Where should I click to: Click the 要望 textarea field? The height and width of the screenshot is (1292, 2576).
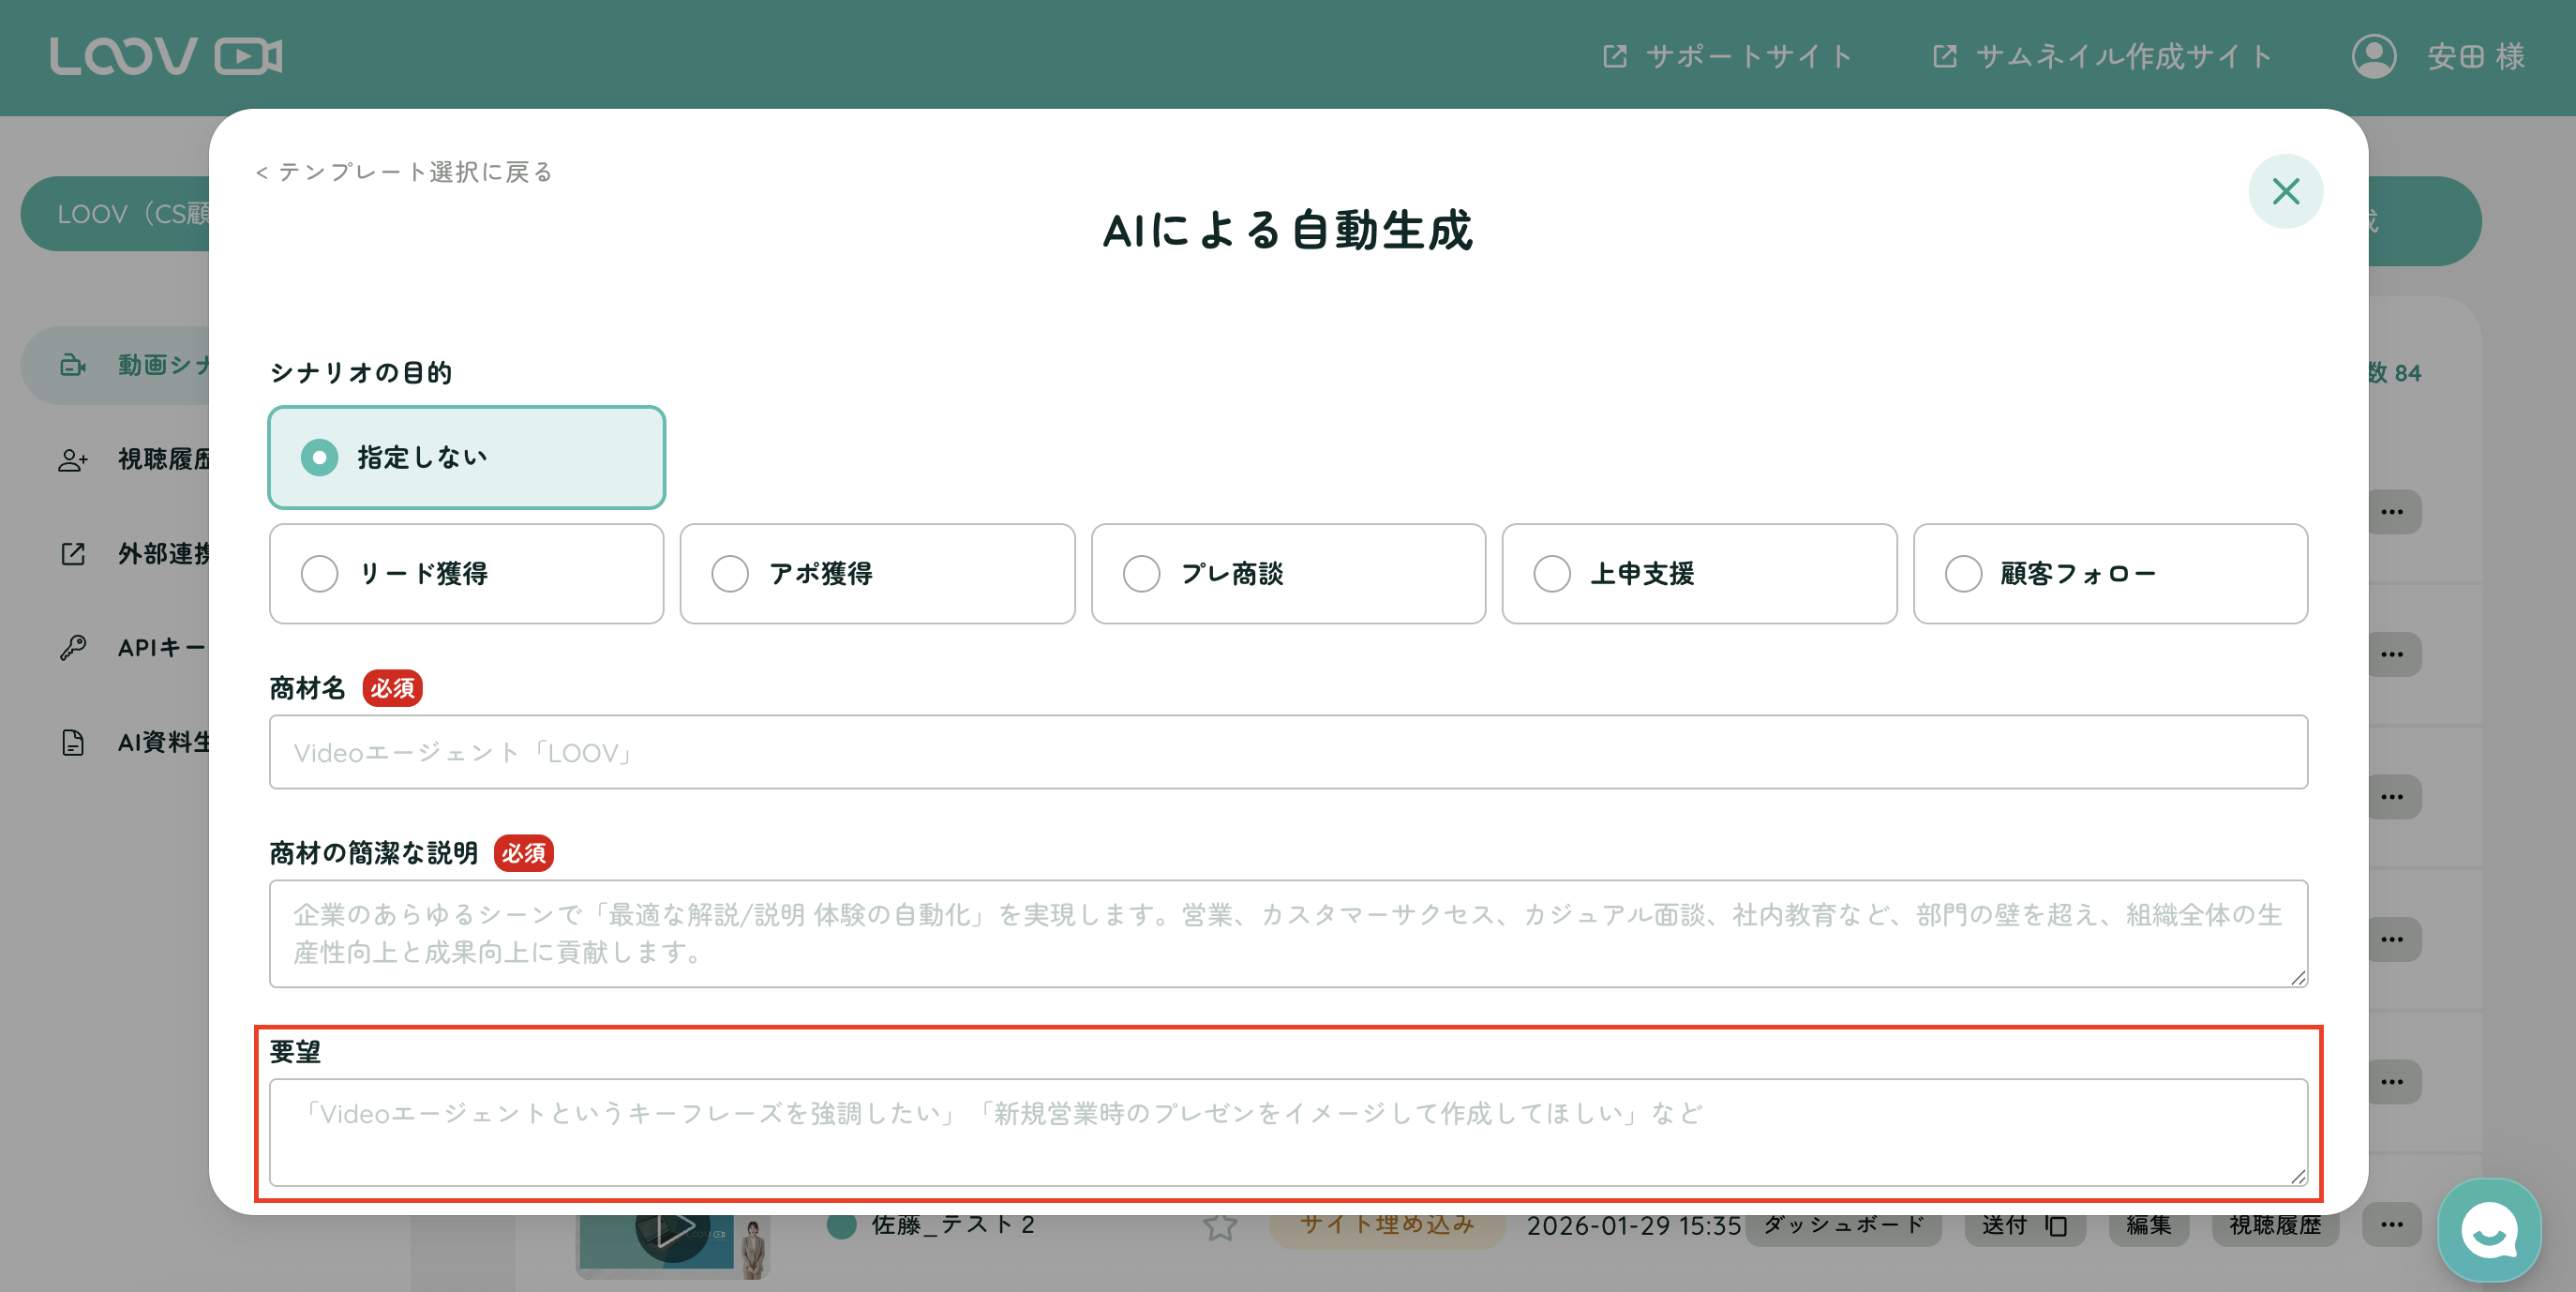[1287, 1132]
